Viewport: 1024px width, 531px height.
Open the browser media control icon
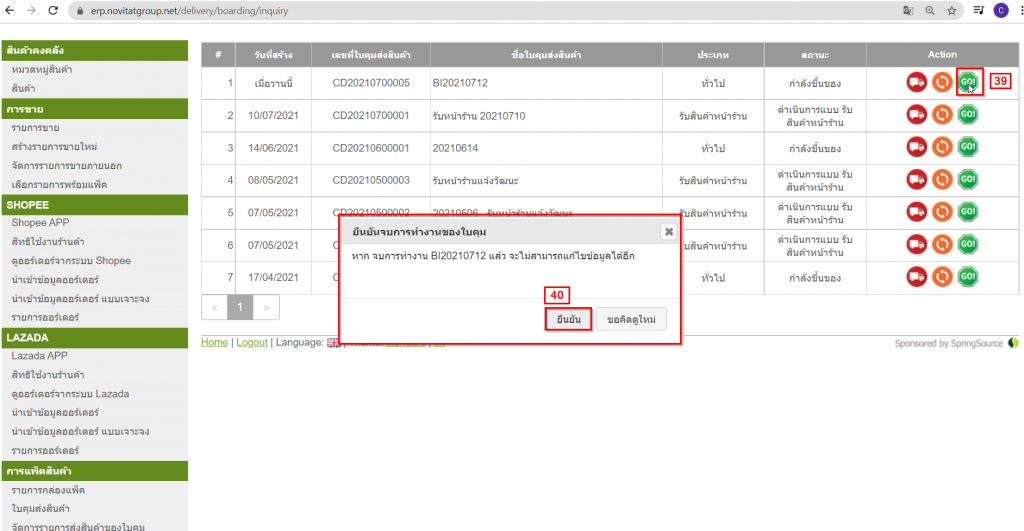(978, 10)
